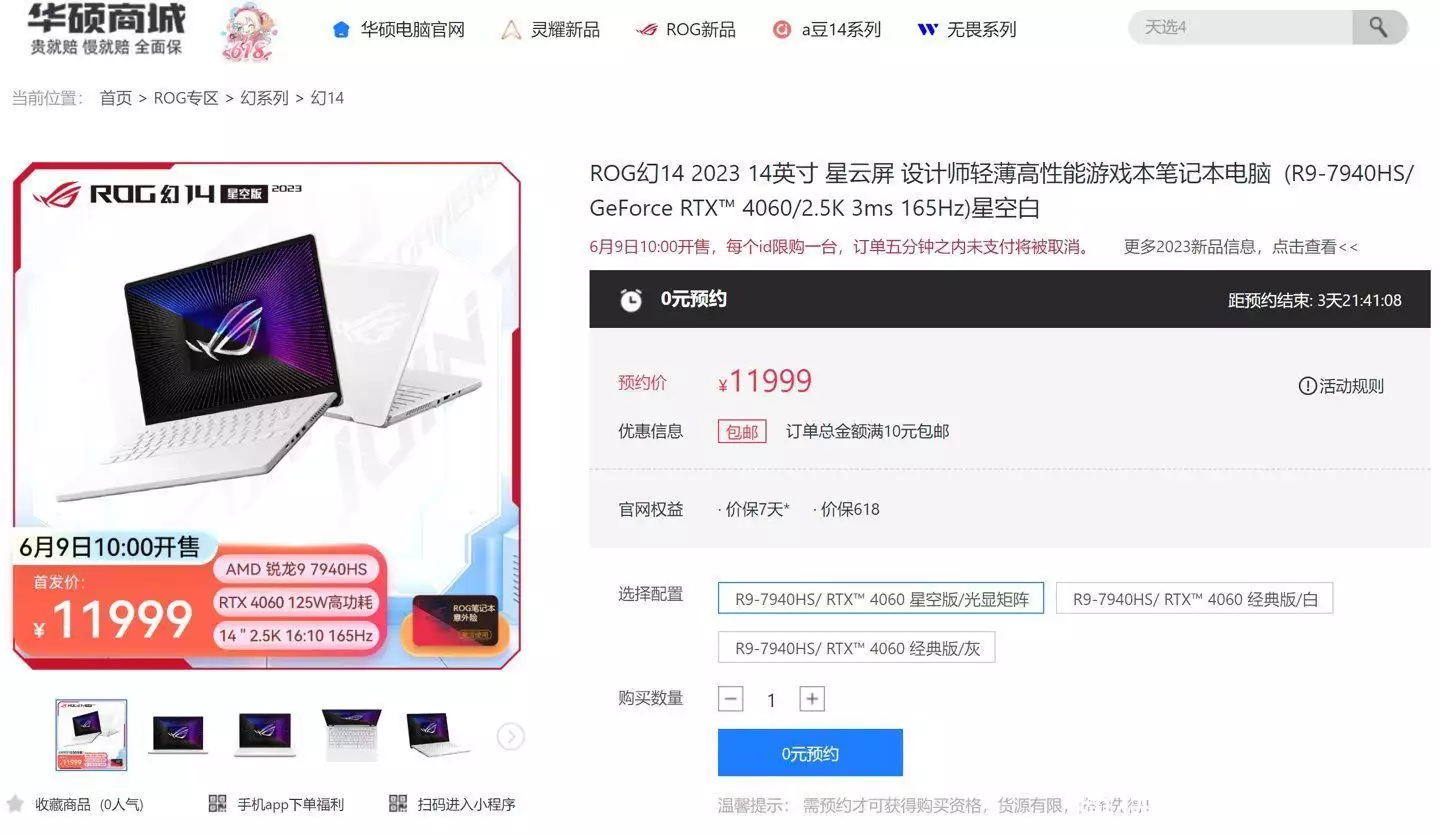1440x837 pixels.
Task: Open the 手机app下单福利 QR code icon
Action: [217, 804]
